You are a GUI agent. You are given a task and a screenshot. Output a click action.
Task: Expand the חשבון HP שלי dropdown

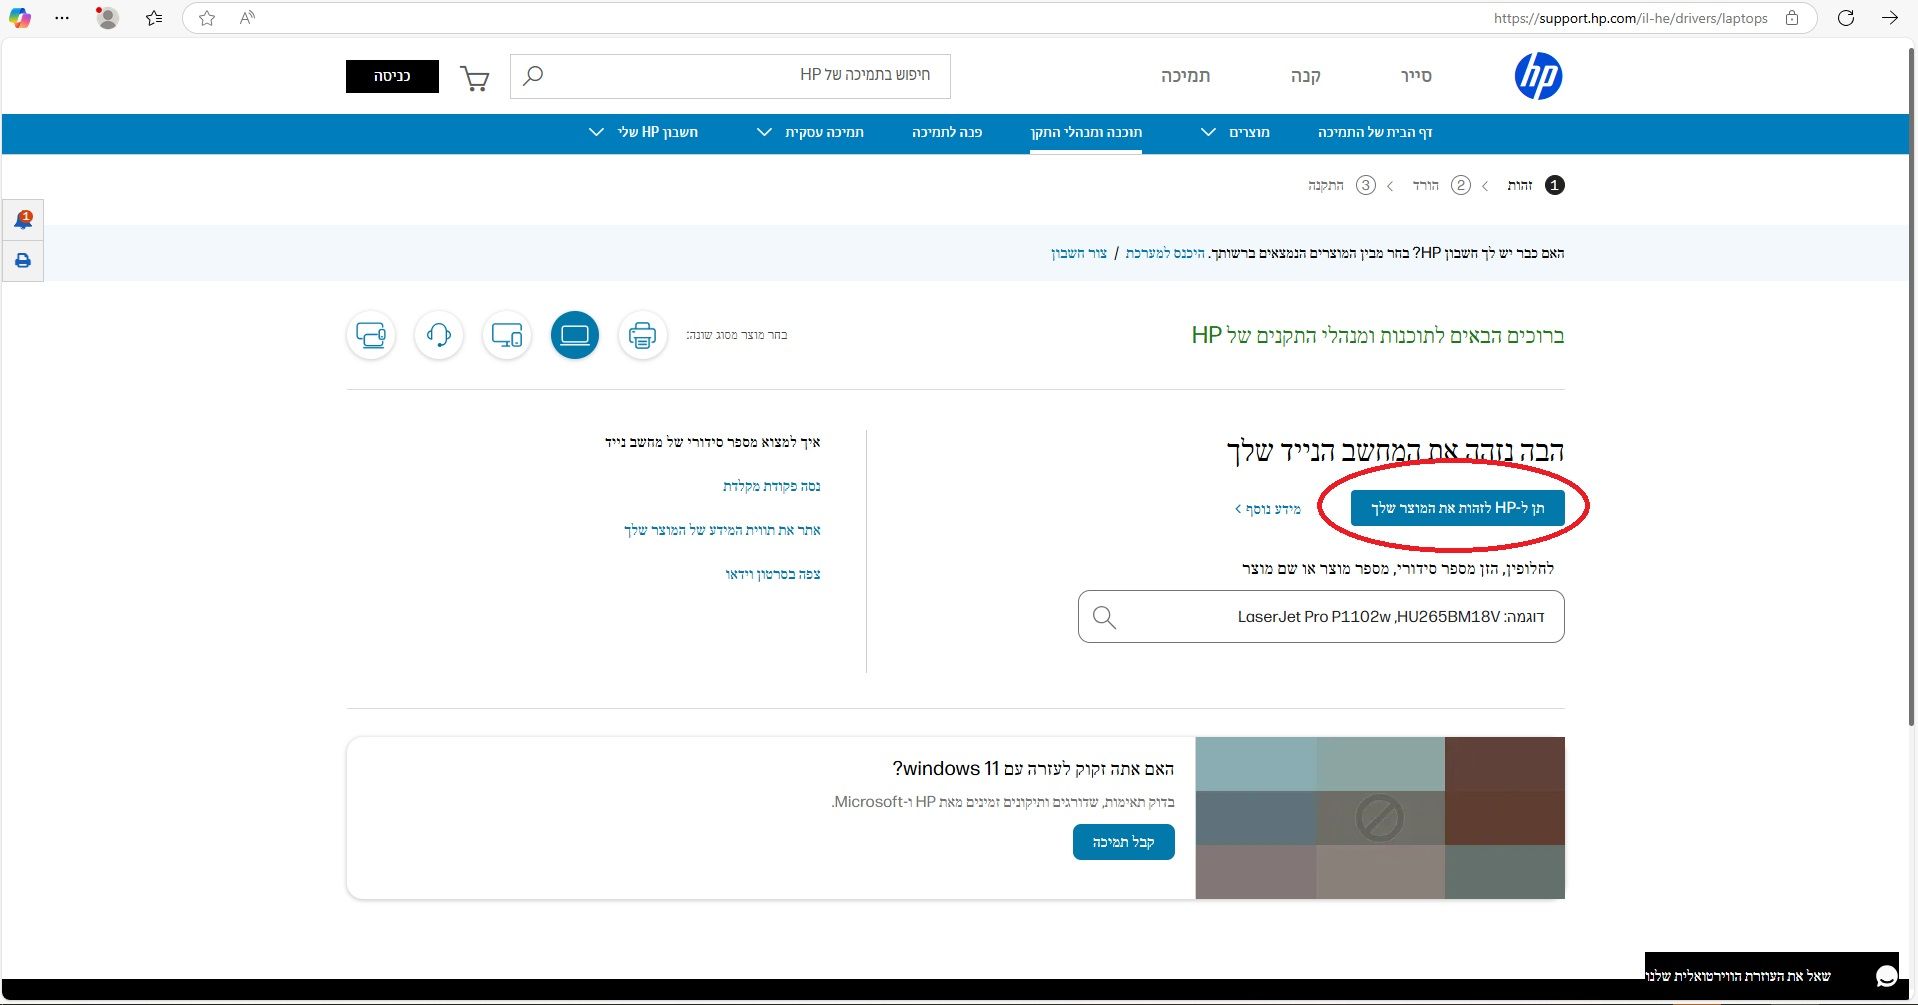643,132
